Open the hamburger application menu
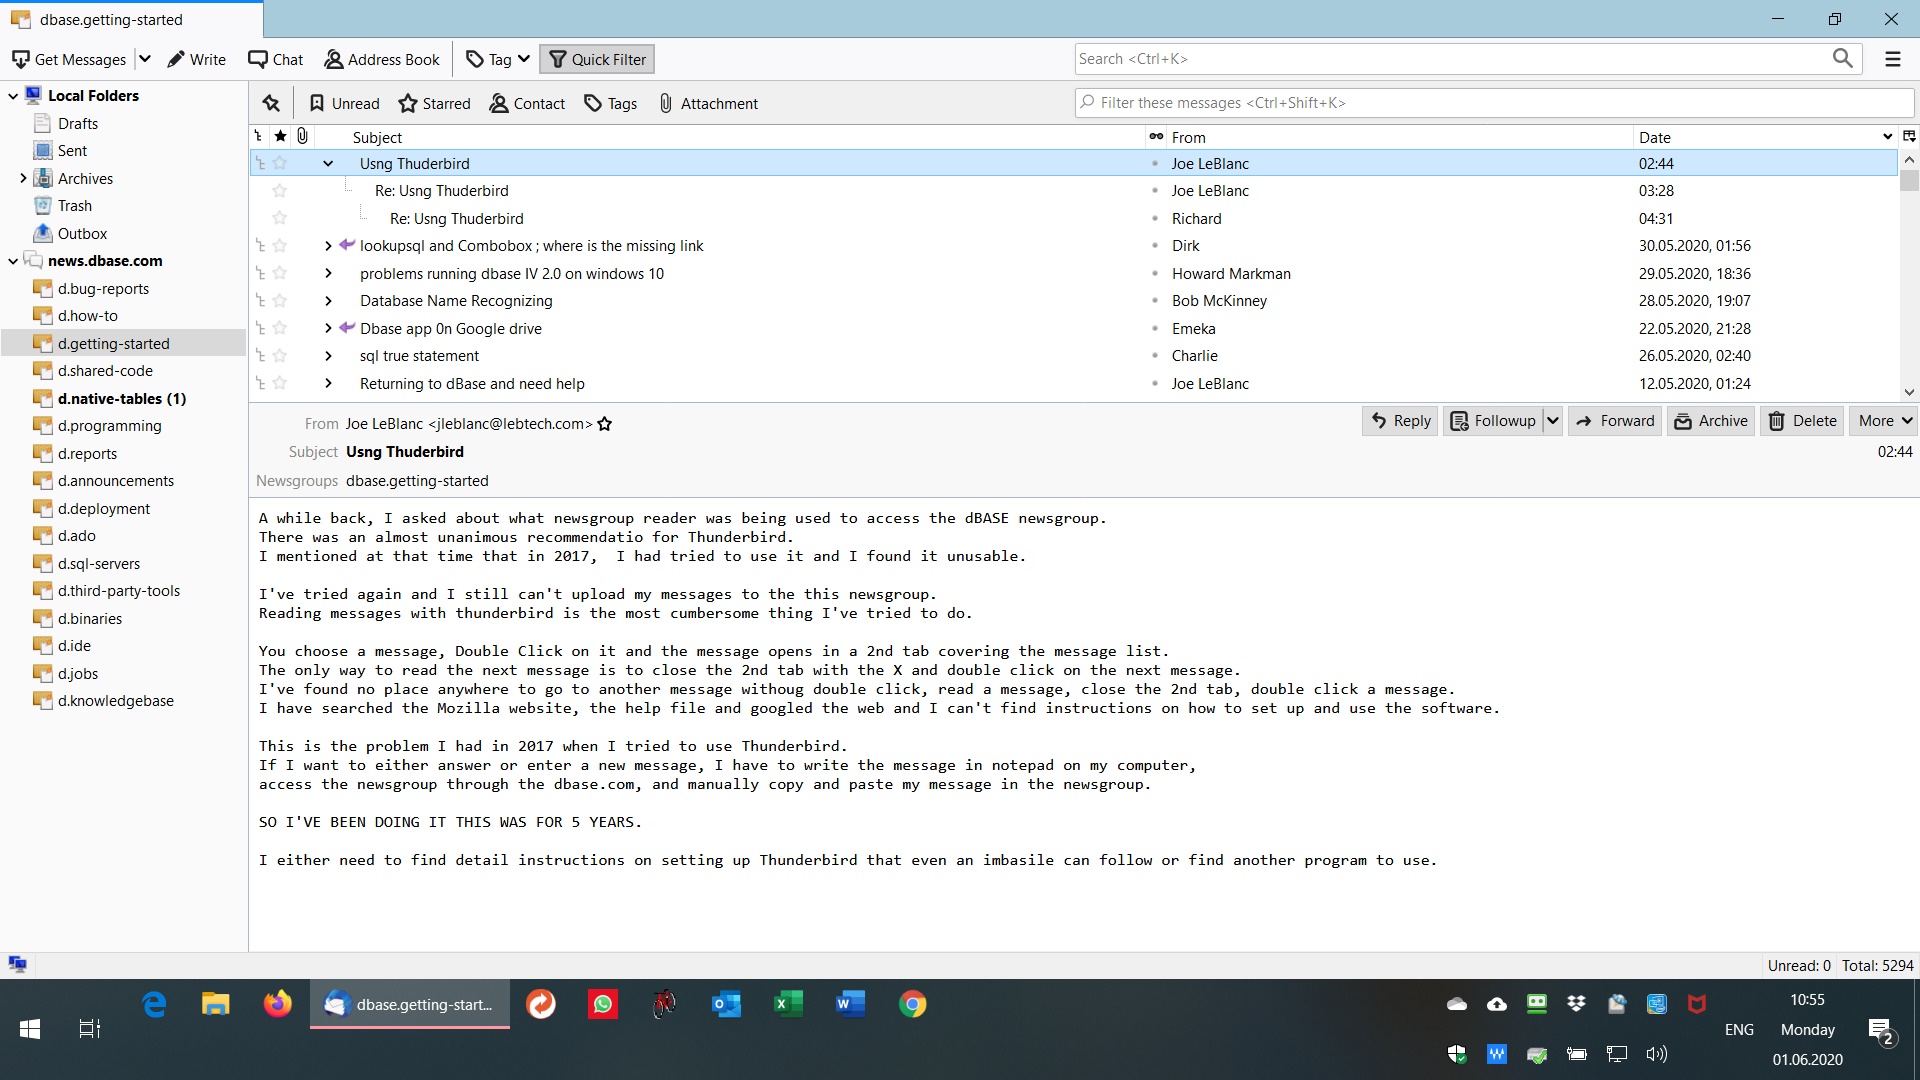 [x=1892, y=59]
